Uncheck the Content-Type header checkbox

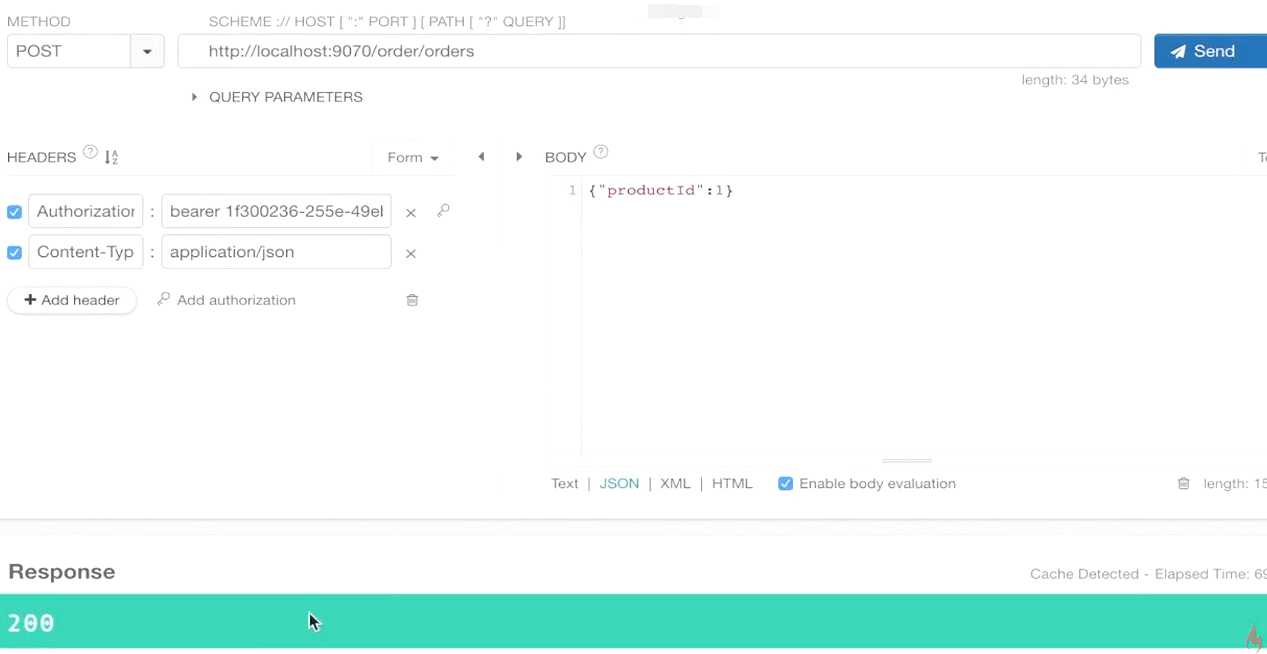pos(14,253)
